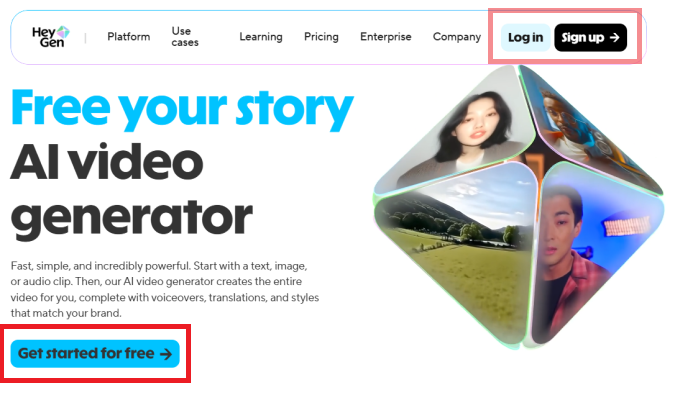The height and width of the screenshot is (400, 675).
Task: Click the Free your story headline
Action: click(x=182, y=109)
